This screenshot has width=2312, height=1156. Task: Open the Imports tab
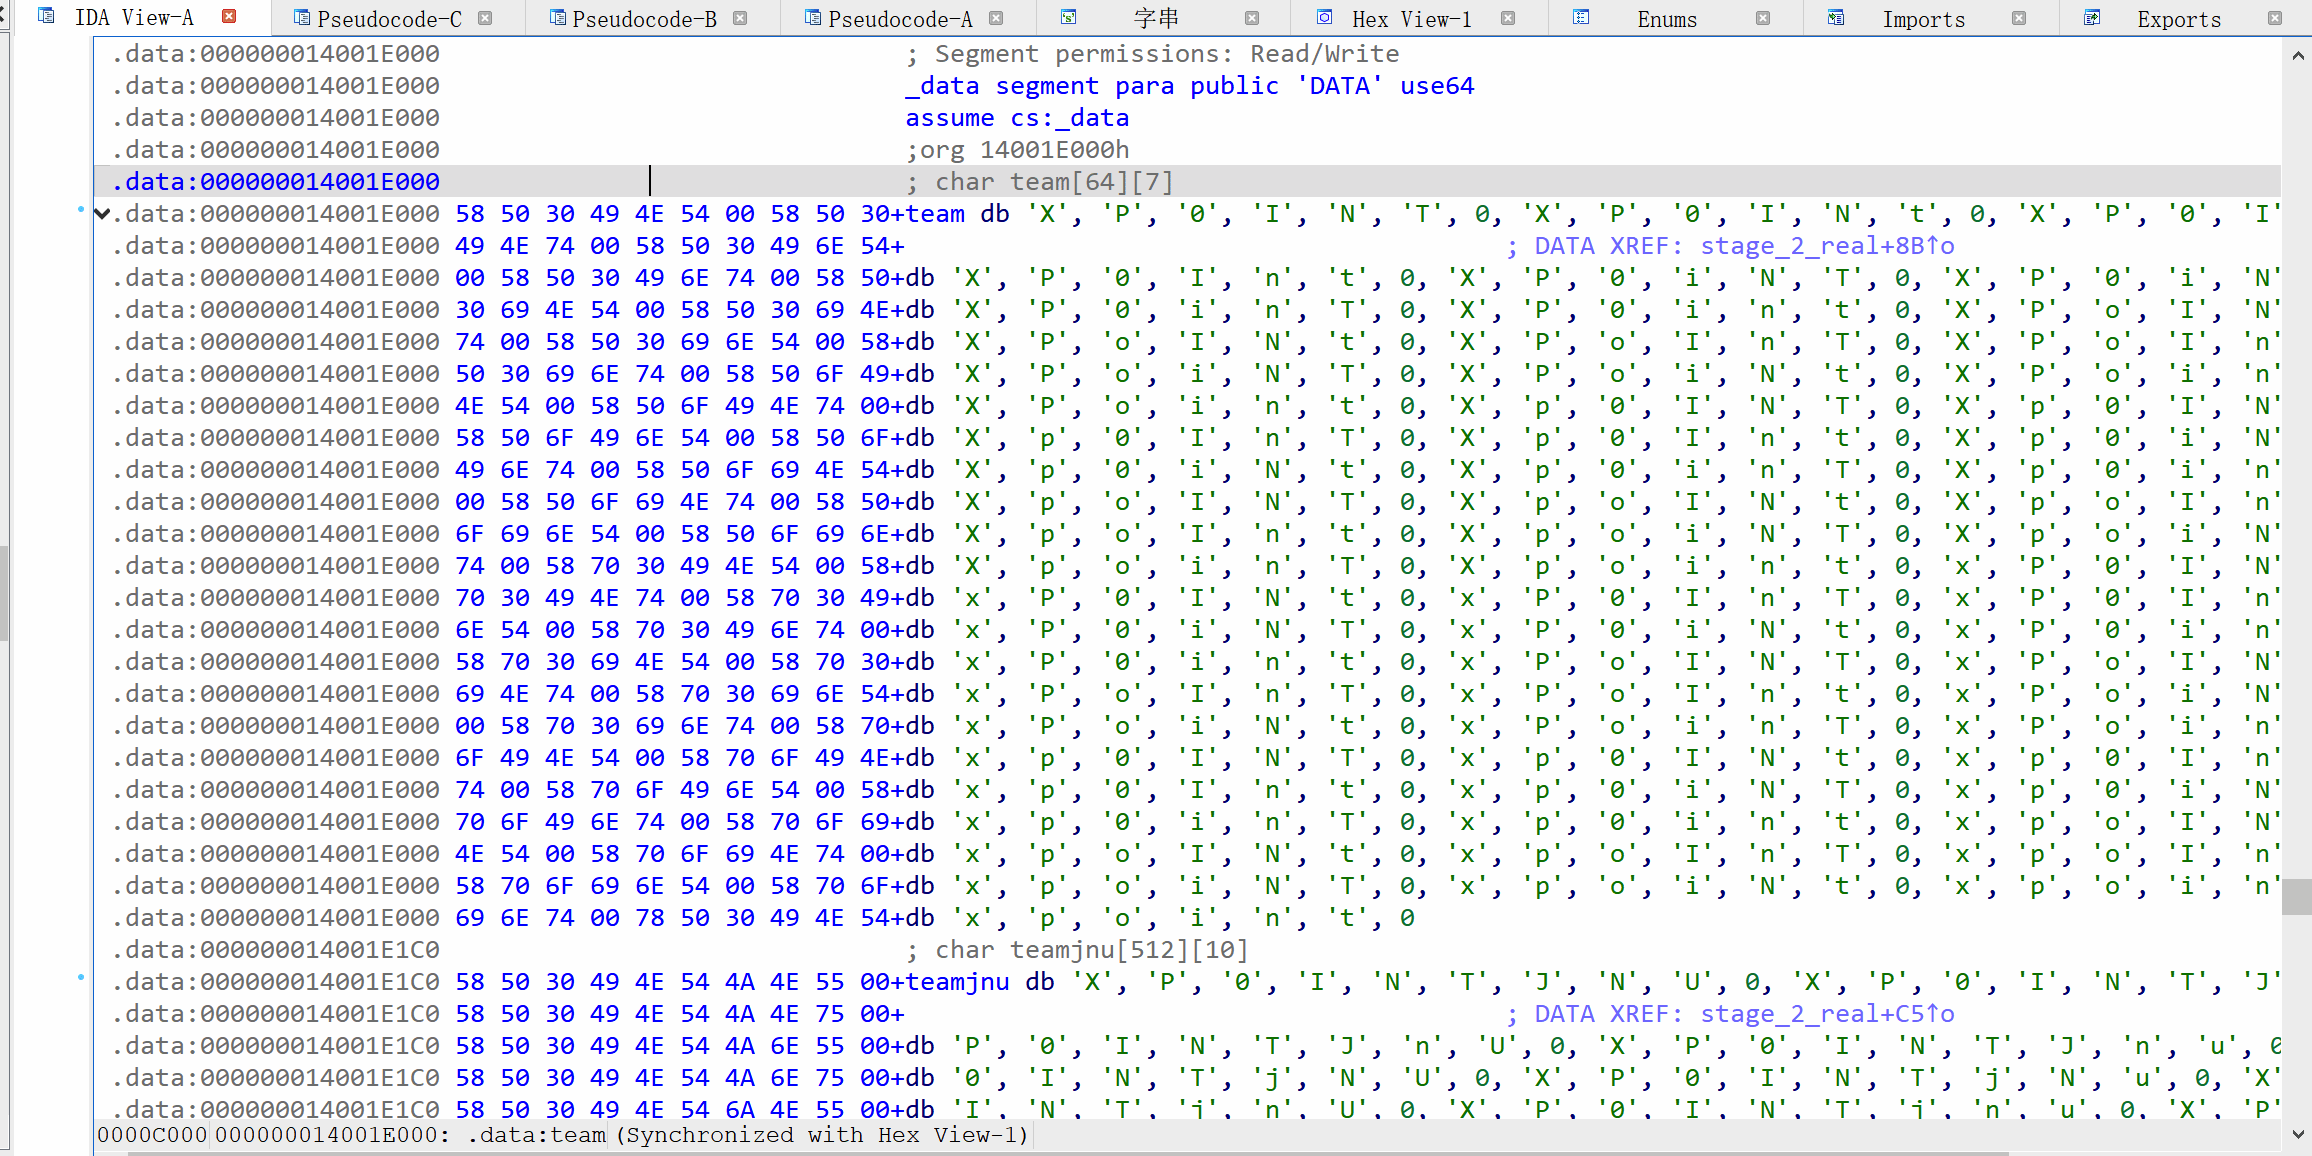pyautogui.click(x=1923, y=19)
